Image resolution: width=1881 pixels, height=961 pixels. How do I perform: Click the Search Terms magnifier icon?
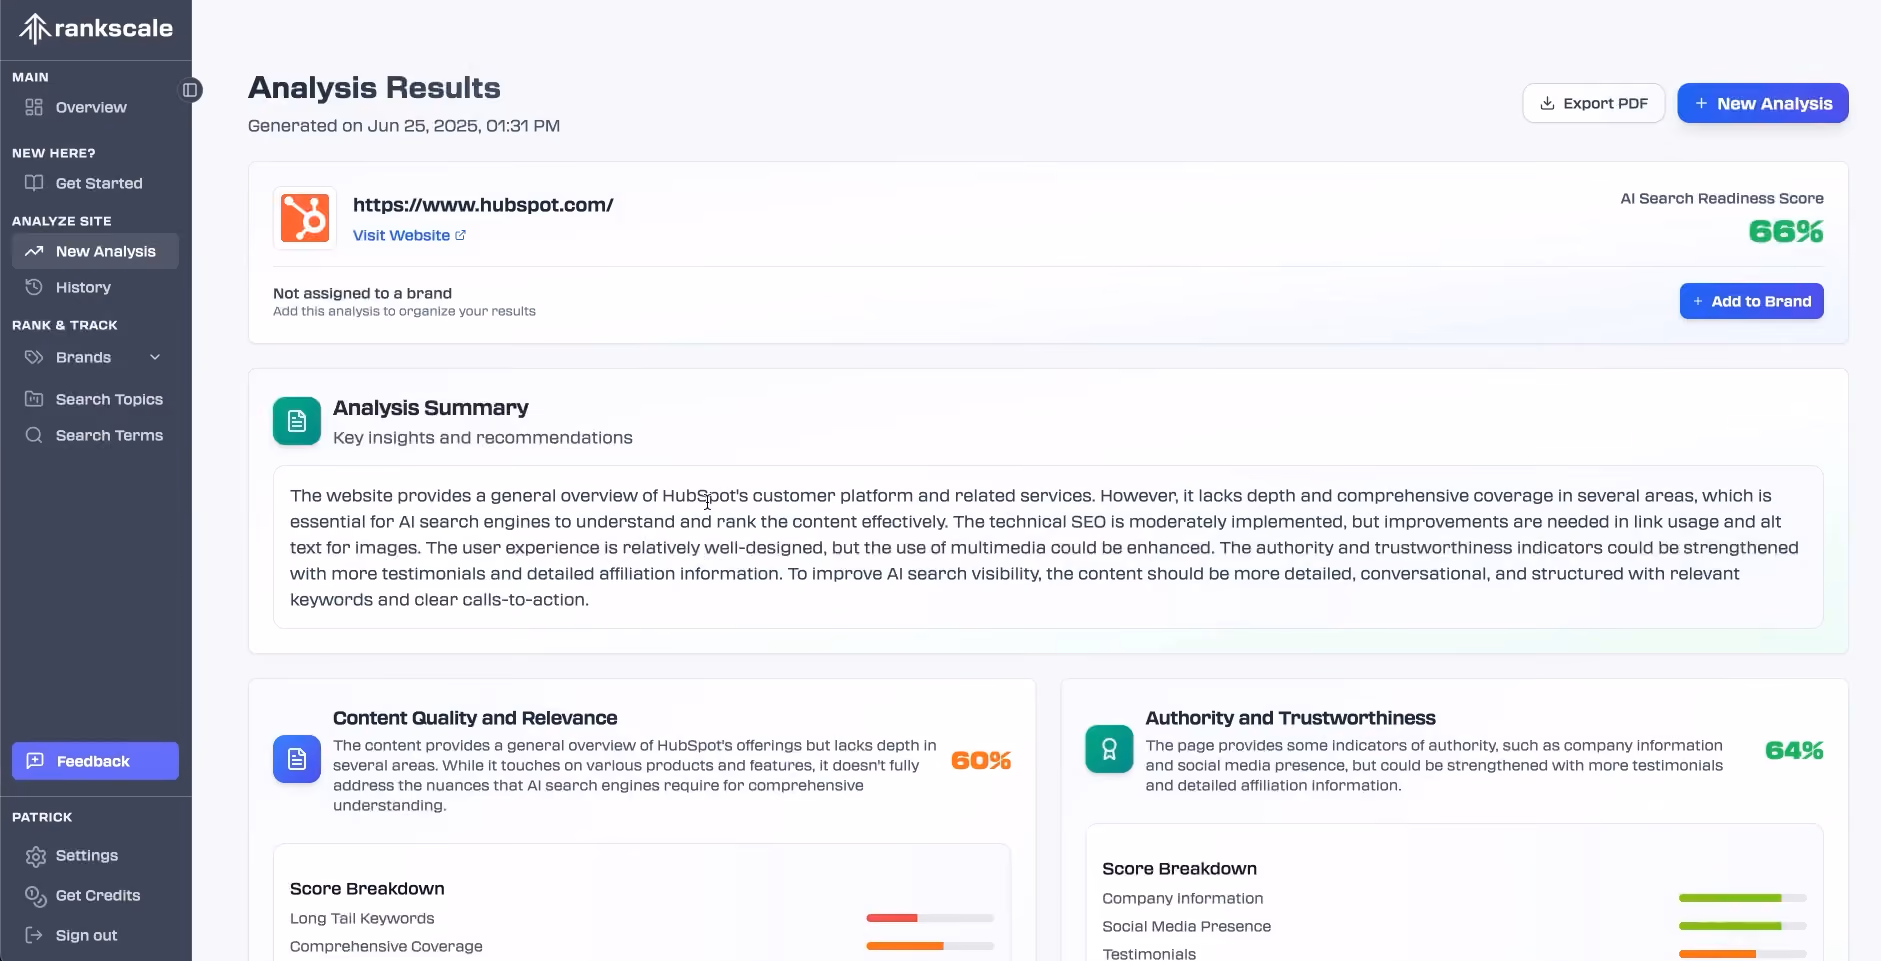click(34, 435)
